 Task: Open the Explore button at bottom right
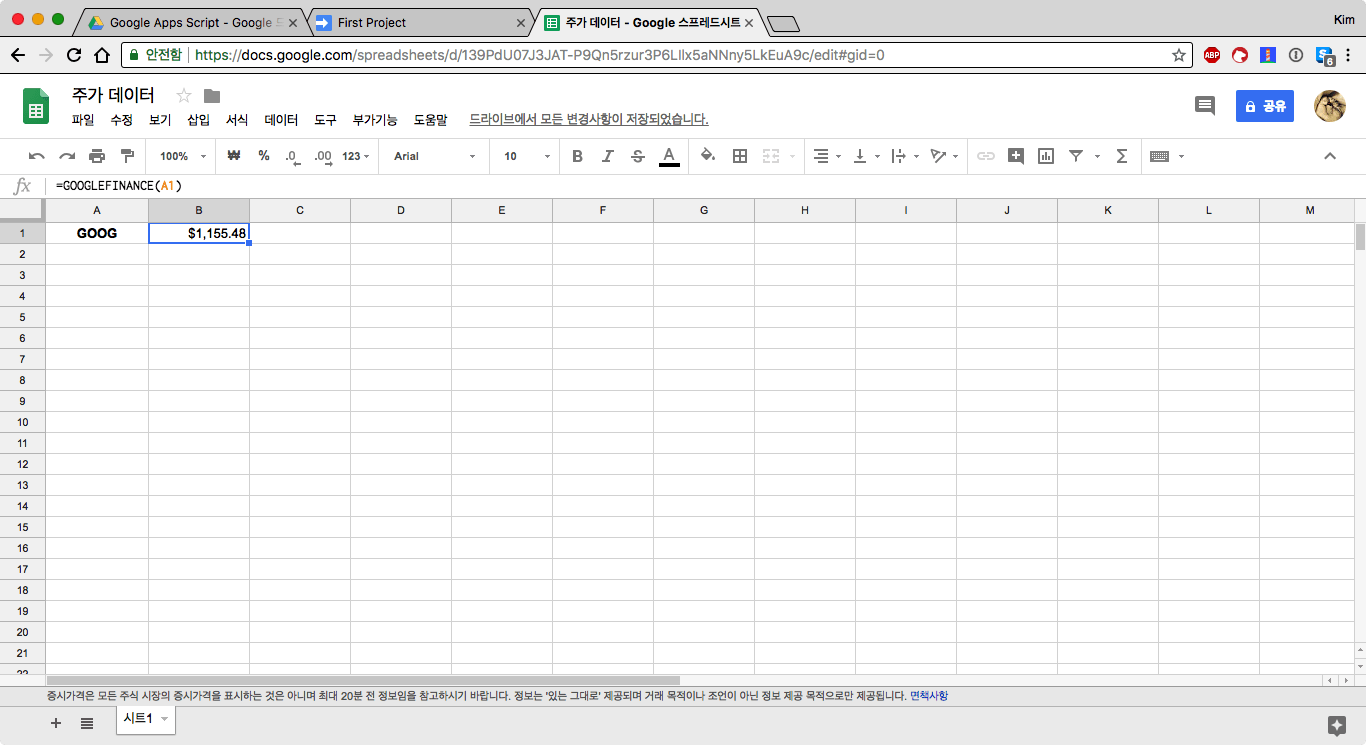click(1336, 725)
